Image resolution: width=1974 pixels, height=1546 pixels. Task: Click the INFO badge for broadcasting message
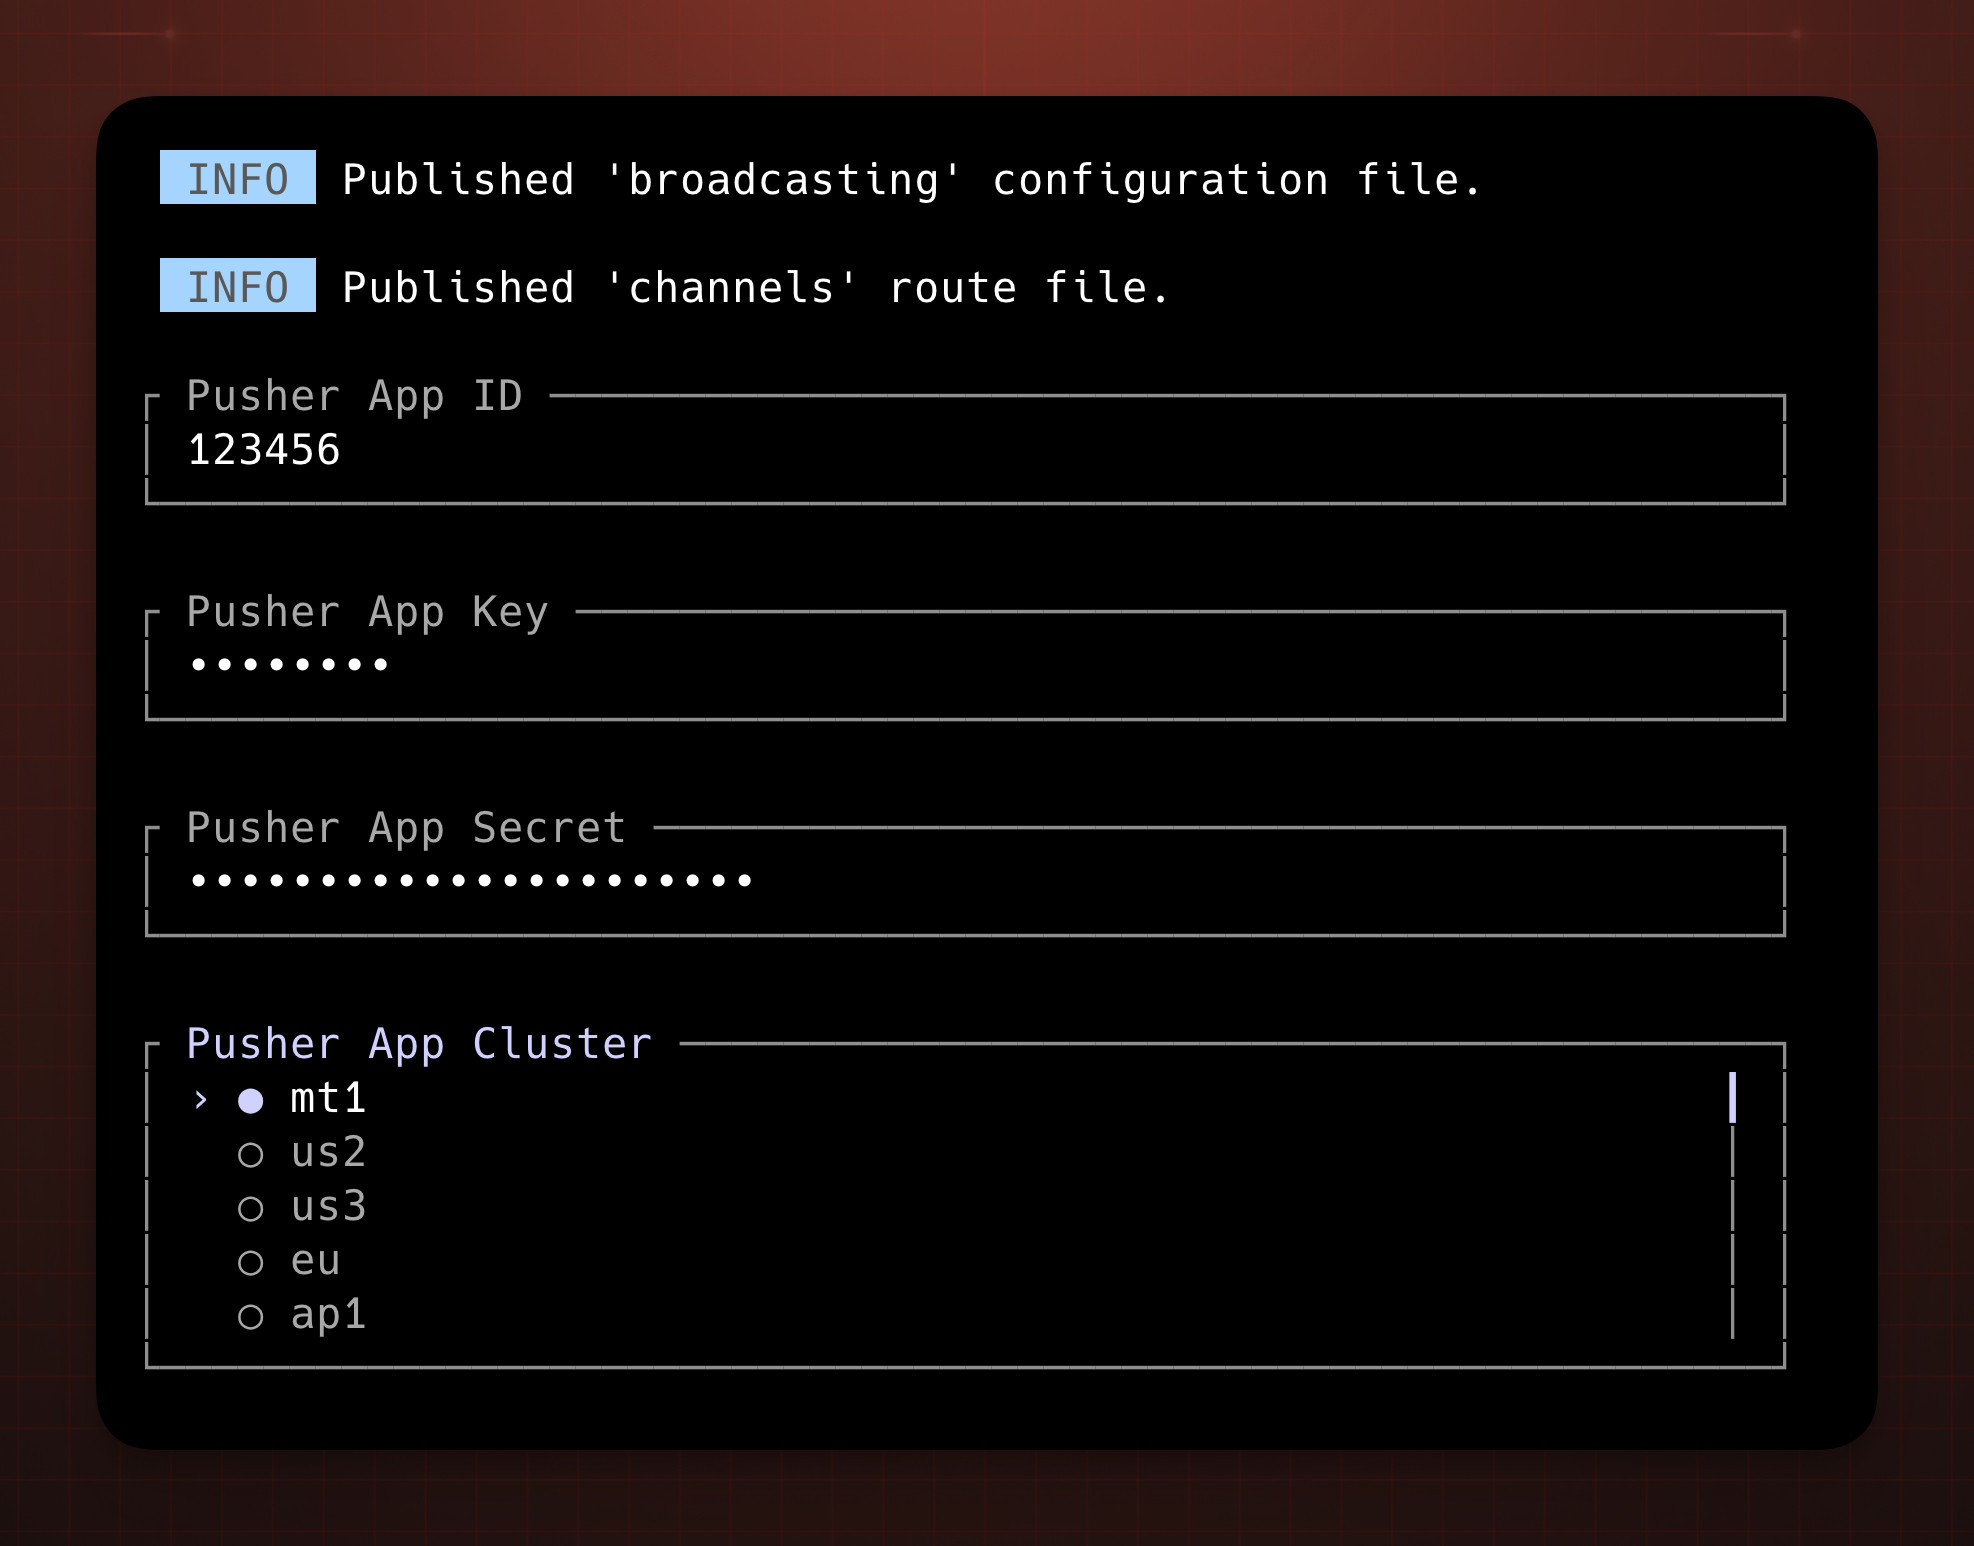pos(238,178)
